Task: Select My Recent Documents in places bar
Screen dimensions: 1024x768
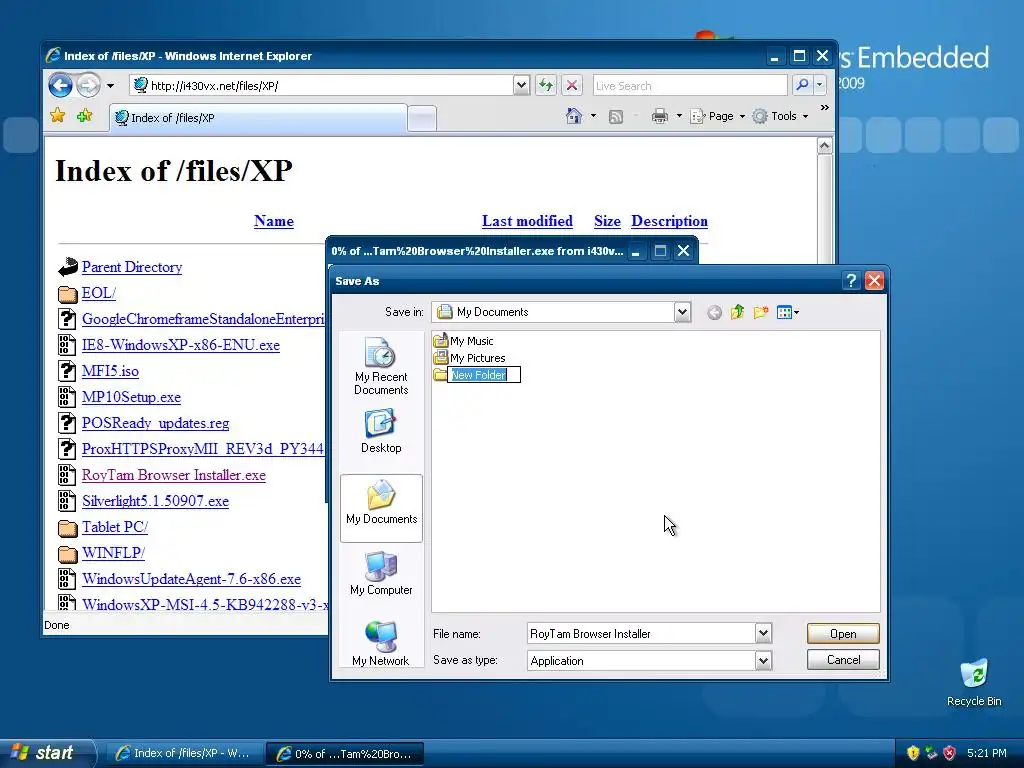Action: 381,366
